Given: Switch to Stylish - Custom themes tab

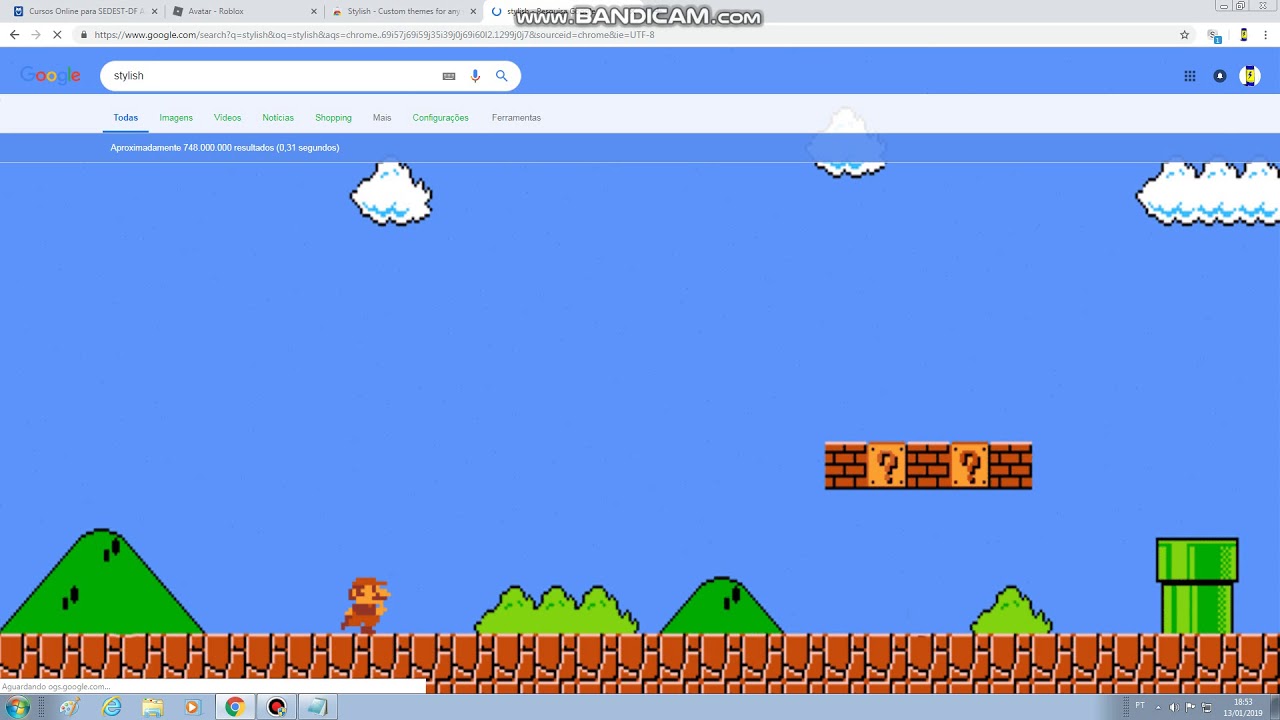Looking at the screenshot, I should (x=403, y=12).
